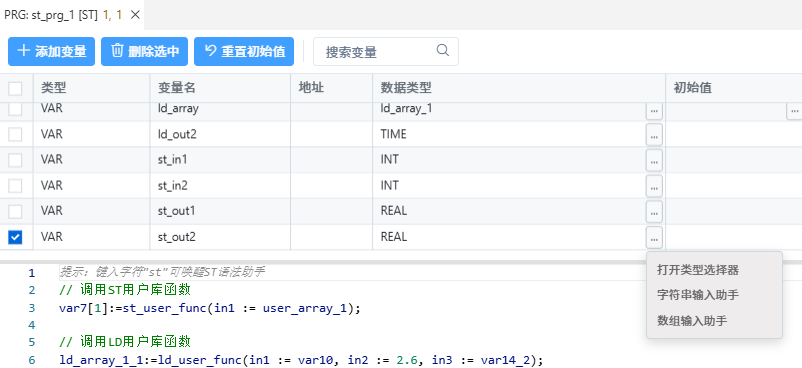802x368 pixels.
Task: Focus the 搜索变量 search field
Action: click(x=386, y=51)
